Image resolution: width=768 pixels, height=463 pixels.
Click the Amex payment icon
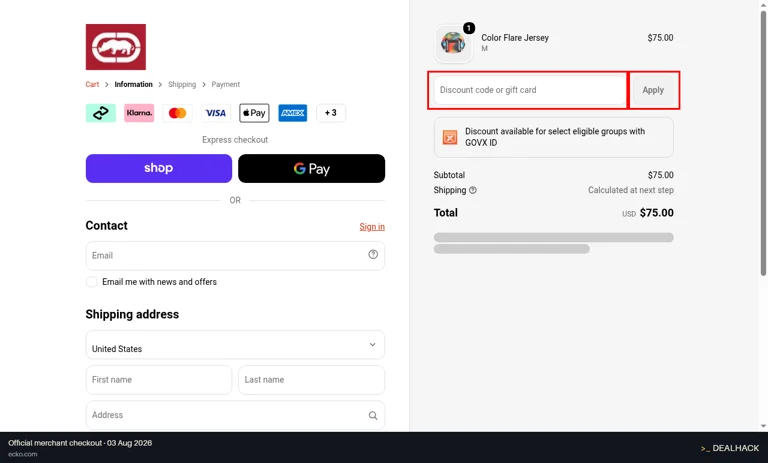(x=292, y=113)
